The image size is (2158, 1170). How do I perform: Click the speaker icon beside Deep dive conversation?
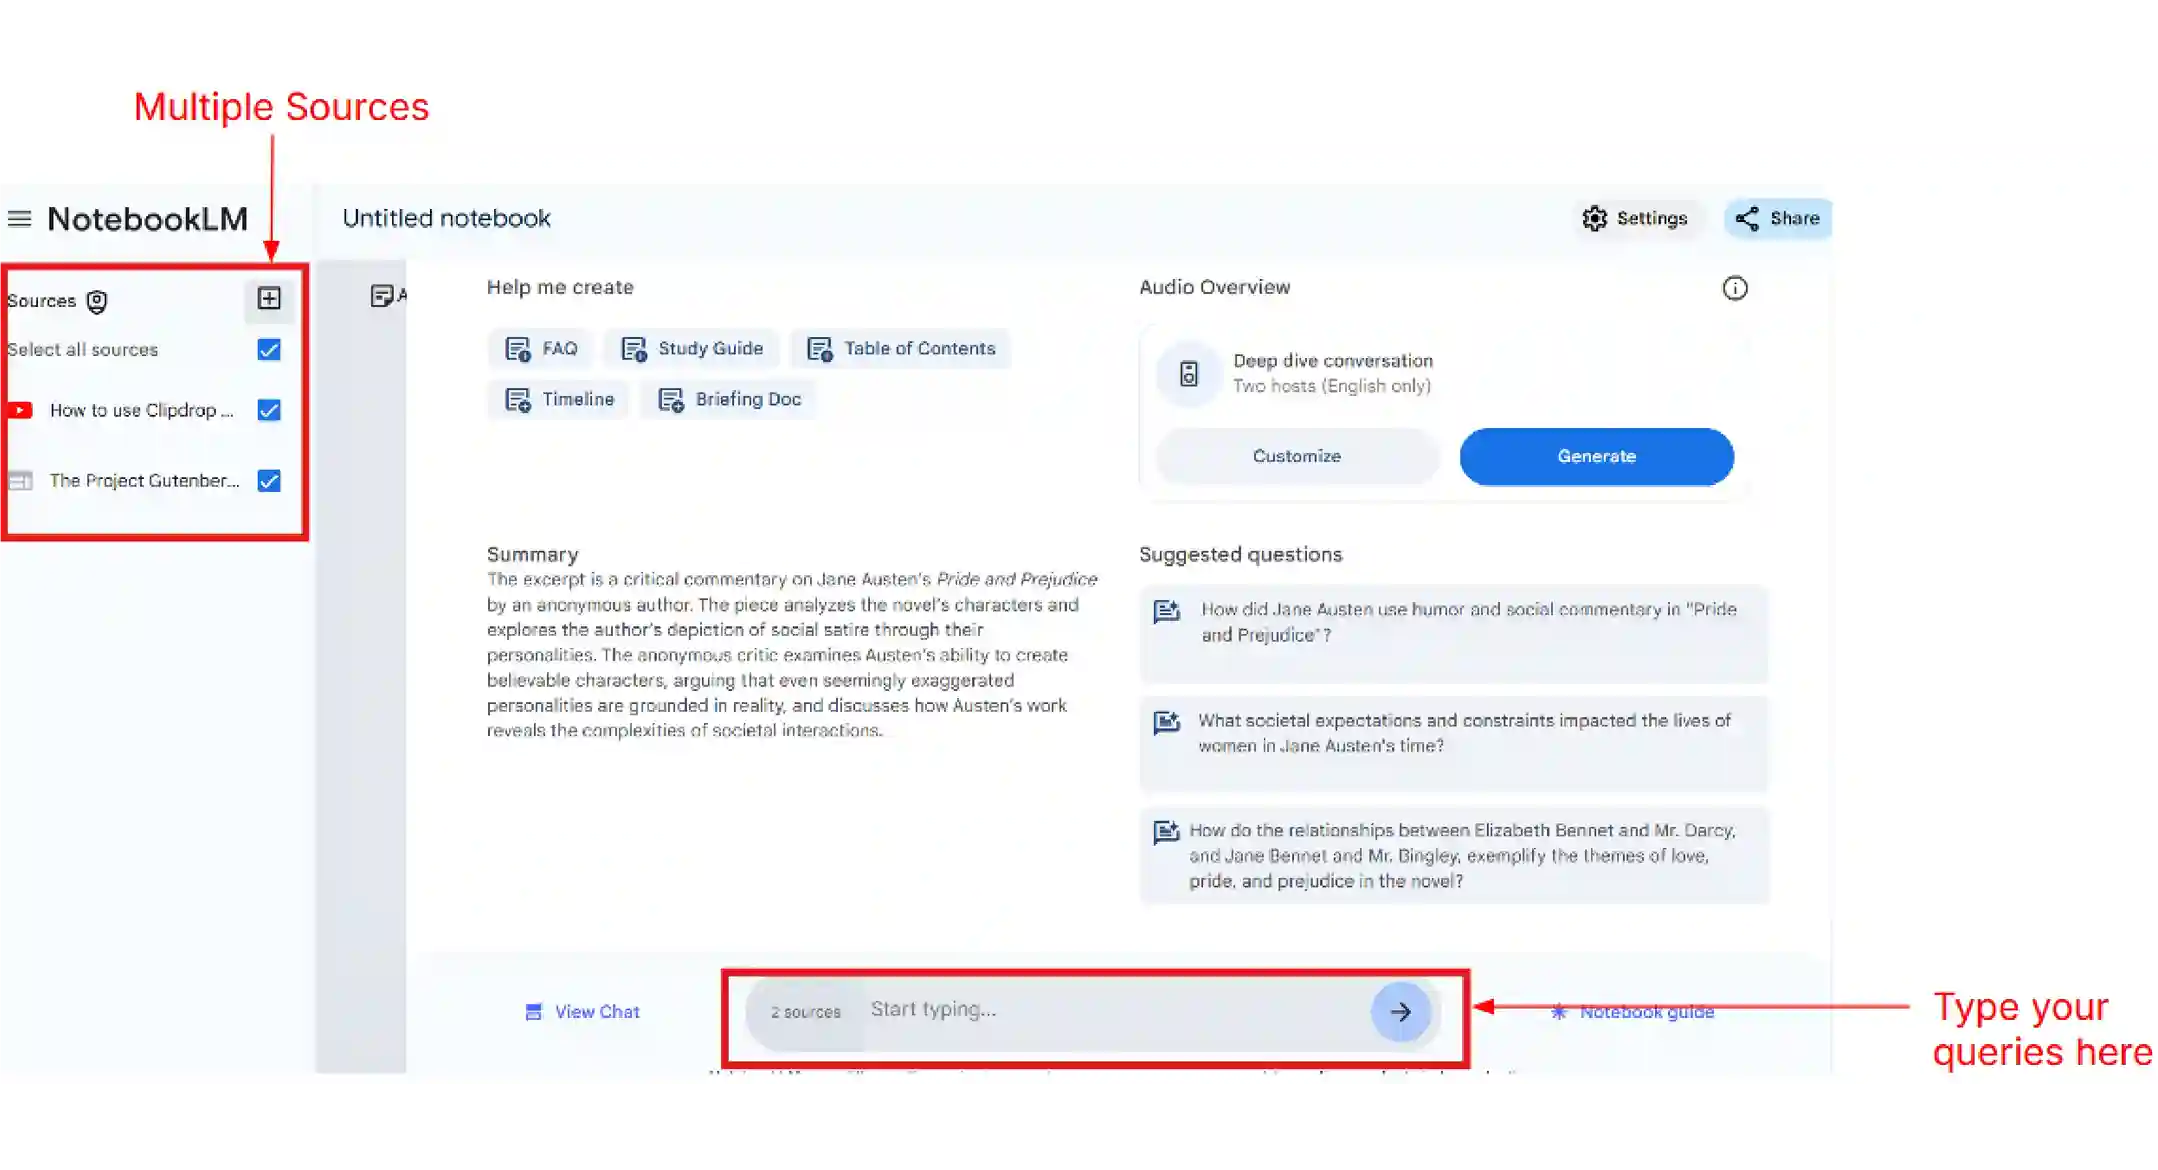point(1188,374)
